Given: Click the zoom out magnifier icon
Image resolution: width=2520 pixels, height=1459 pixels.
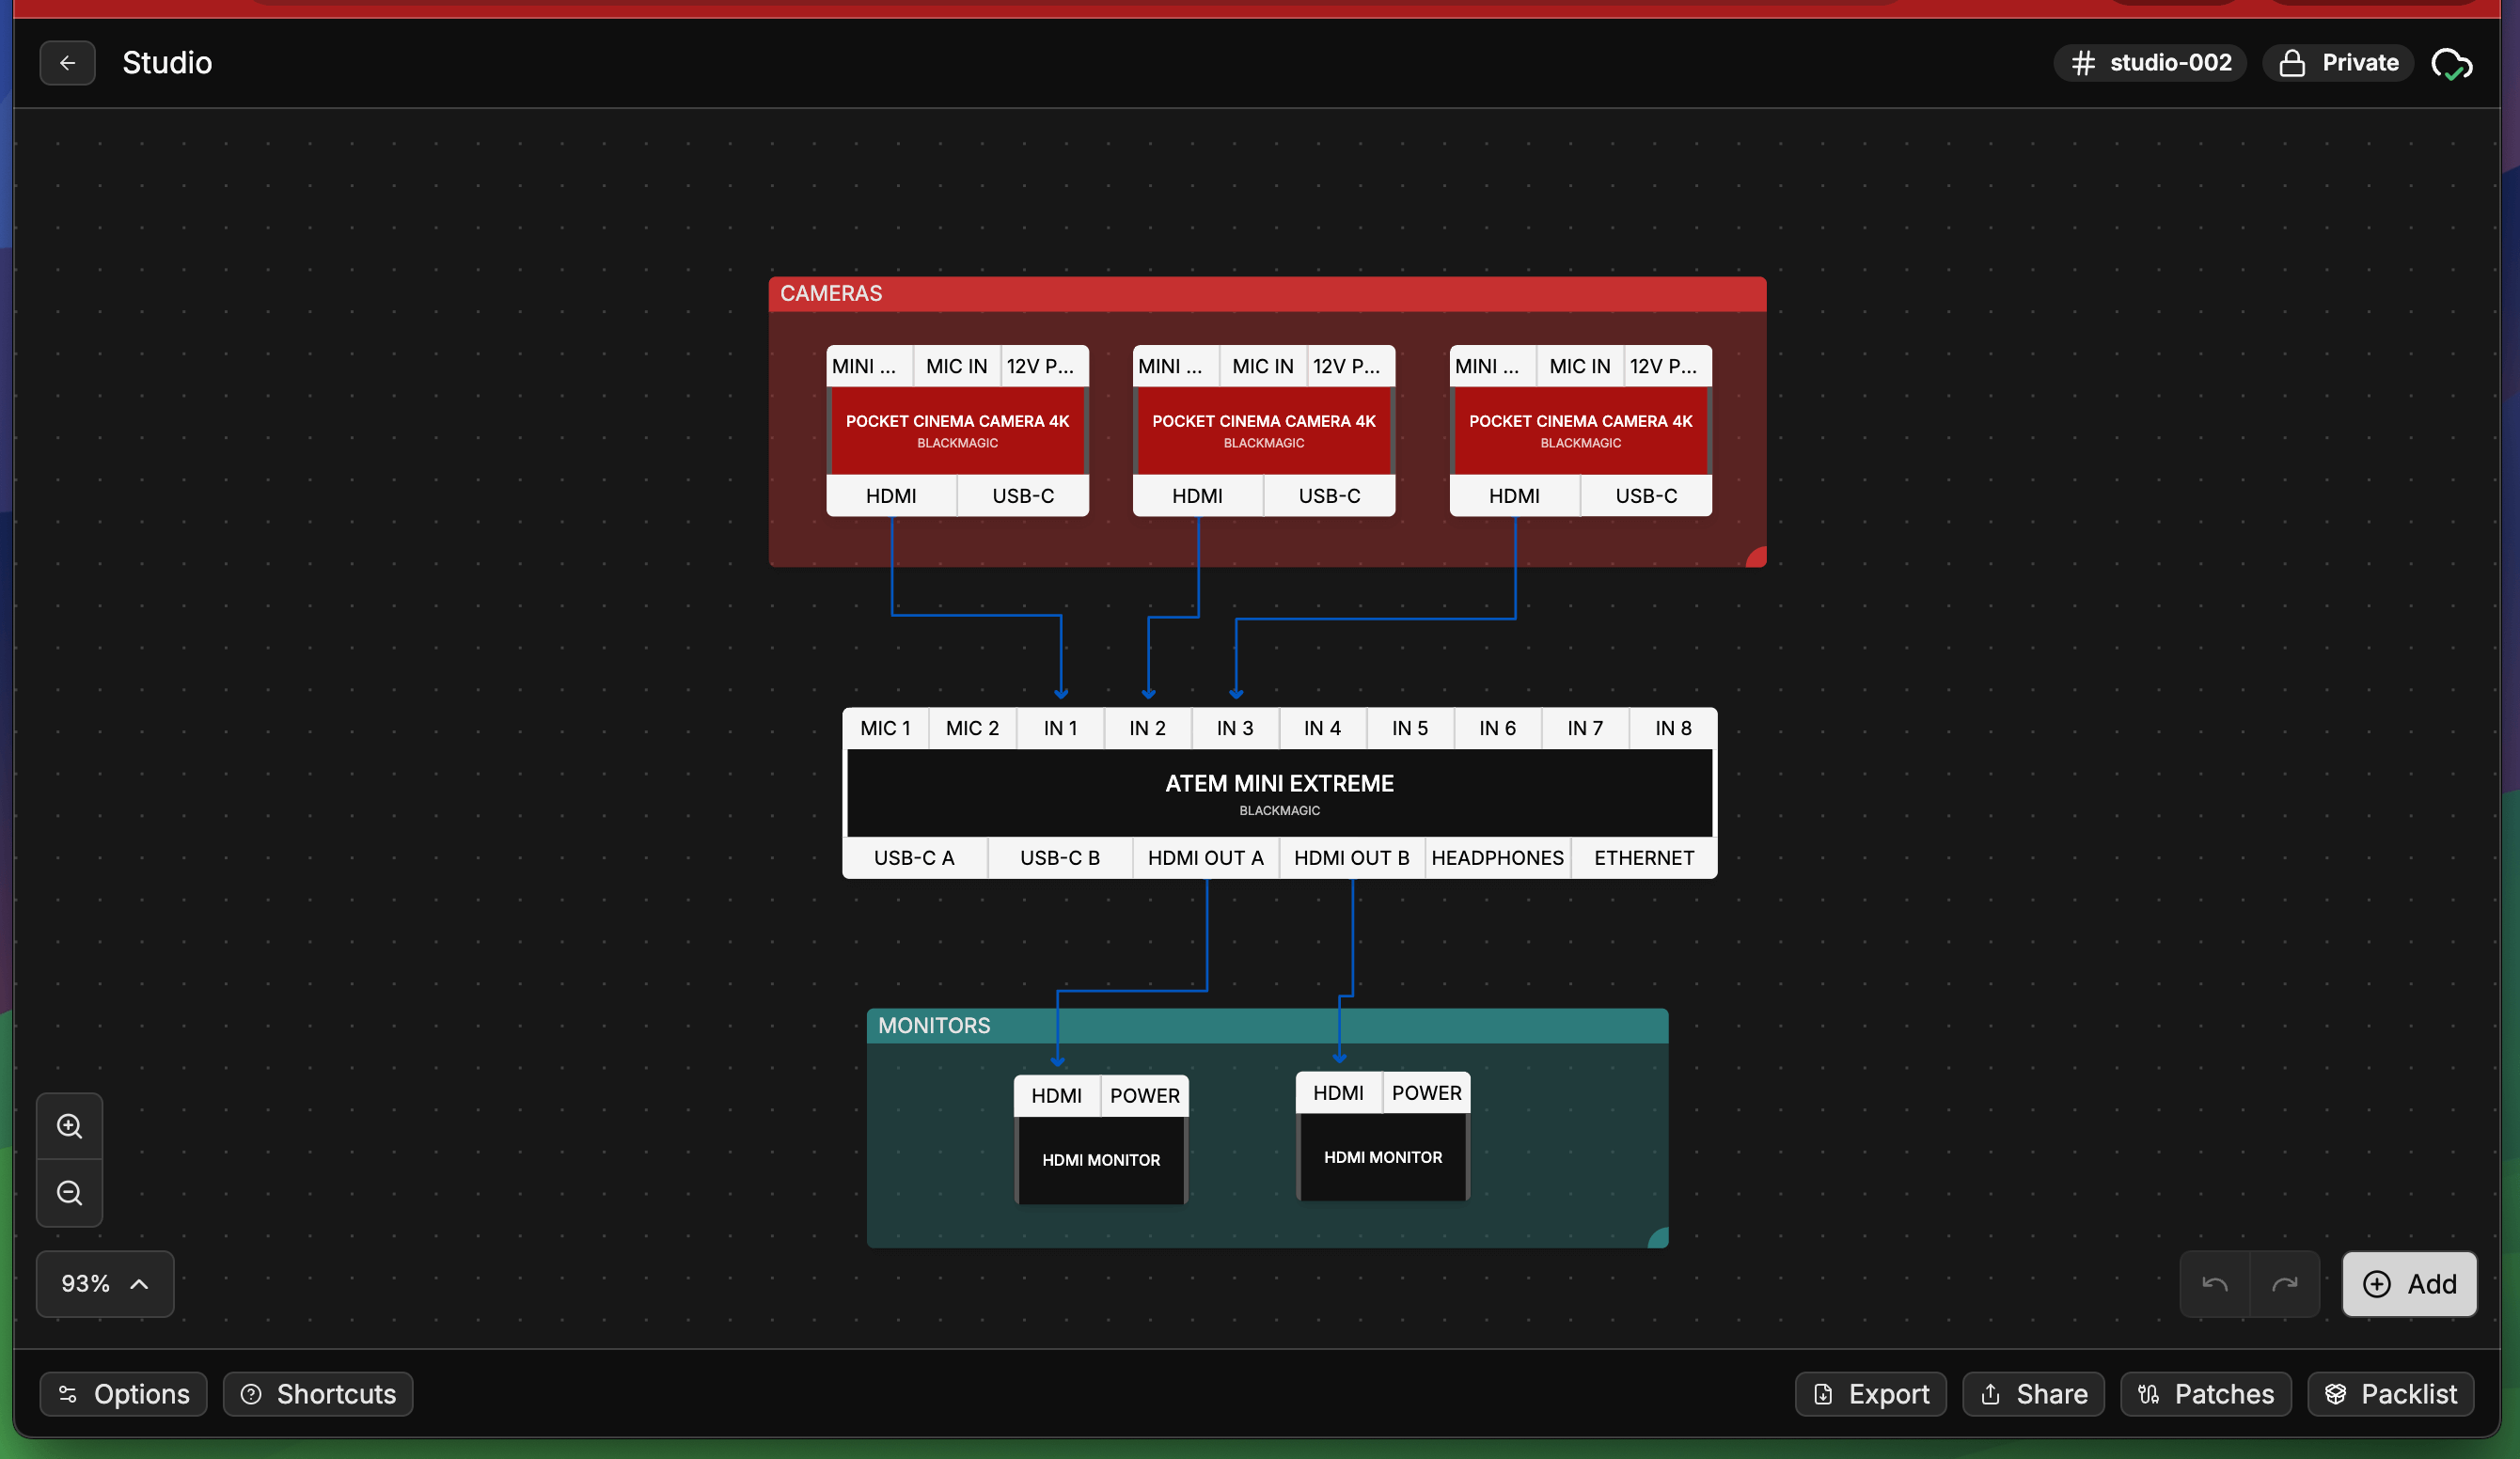Looking at the screenshot, I should tap(69, 1192).
